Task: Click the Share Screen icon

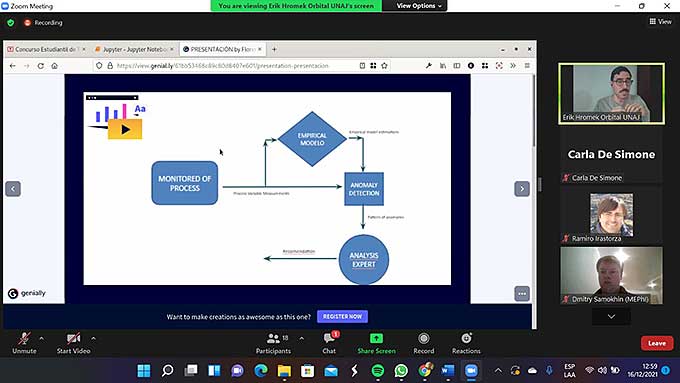Action: (x=376, y=338)
